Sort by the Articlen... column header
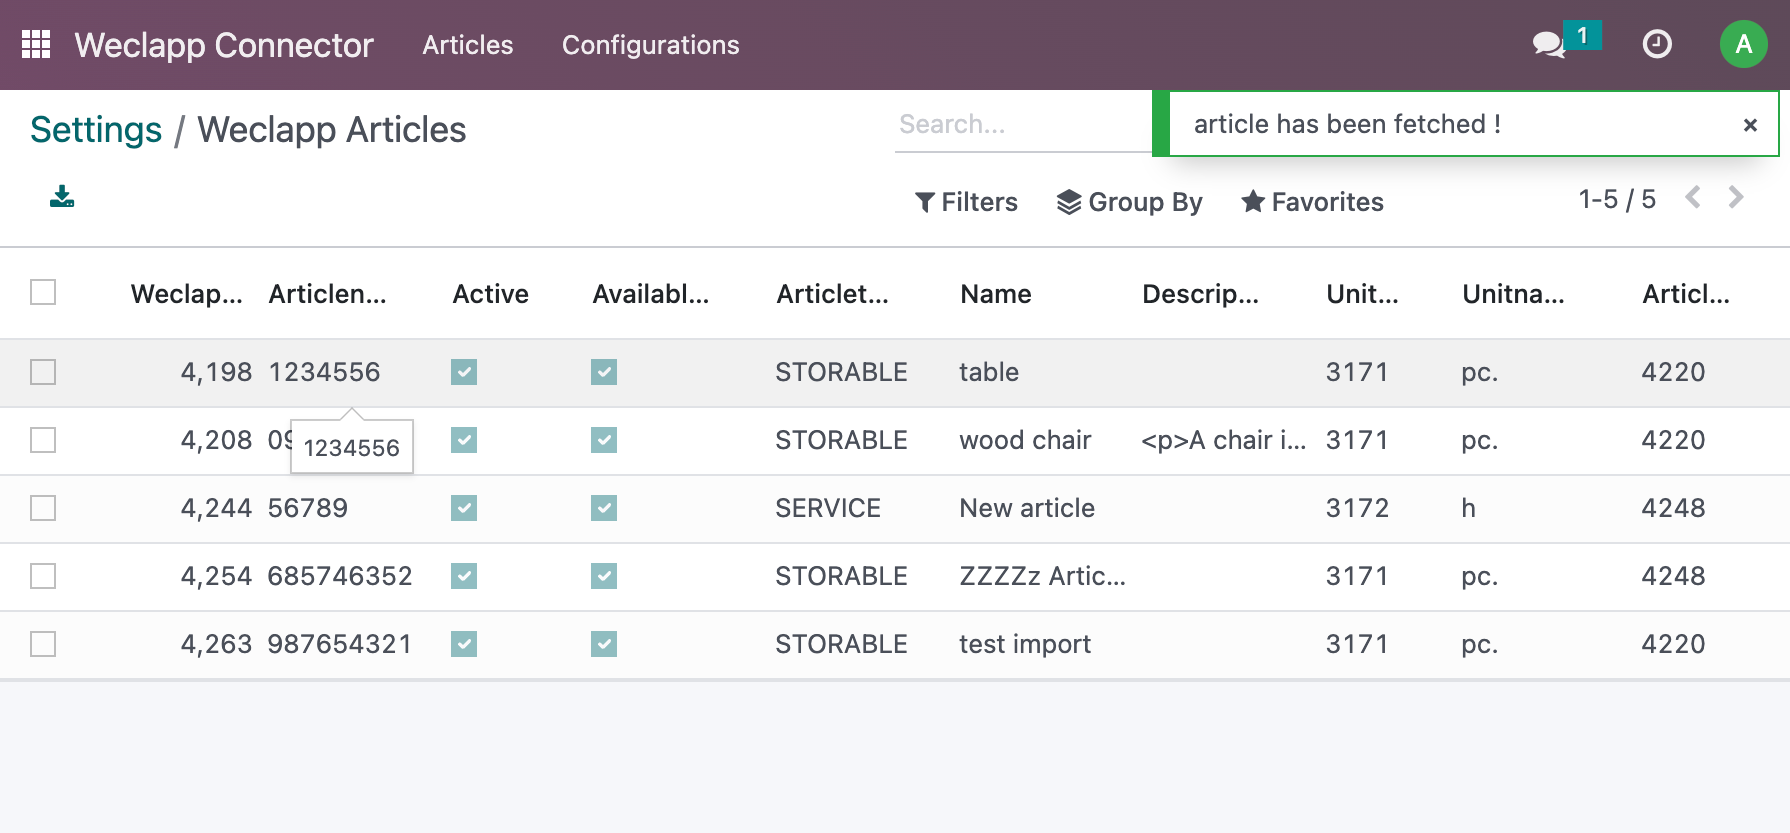 pyautogui.click(x=327, y=294)
